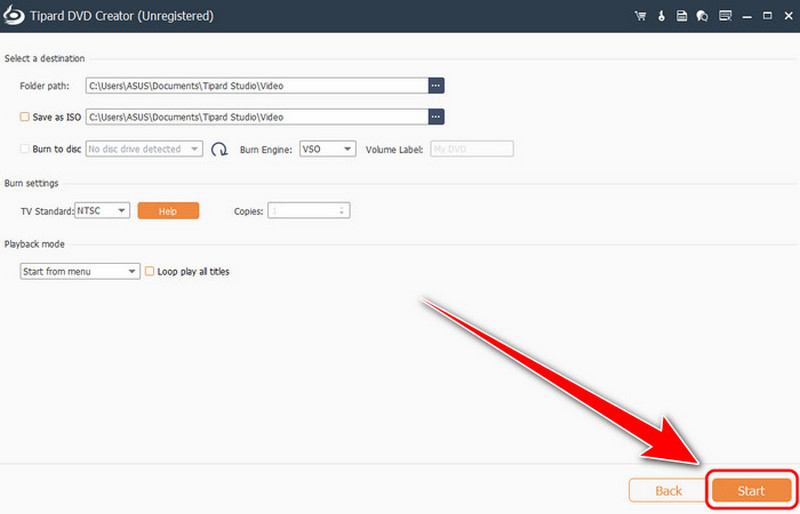The width and height of the screenshot is (800, 514).
Task: Open the feedback chat icon
Action: pyautogui.click(x=702, y=16)
